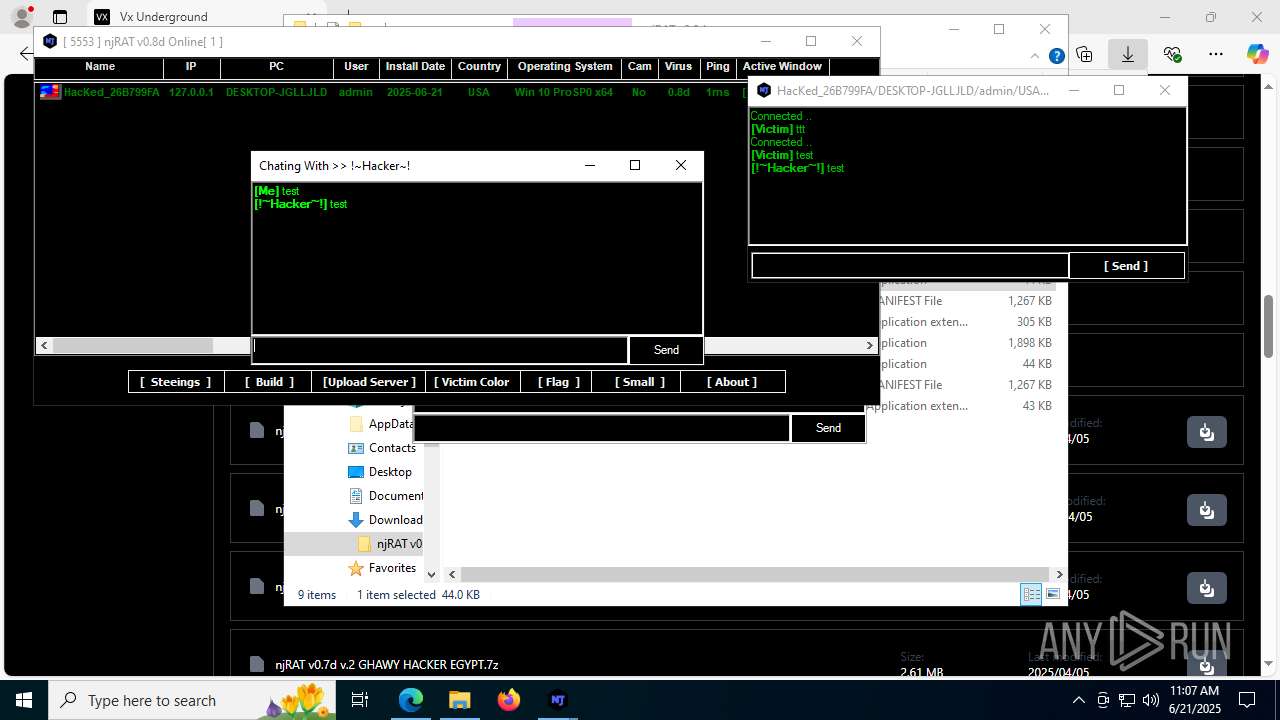Click the taskbar search box
The width and height of the screenshot is (1280, 720).
click(190, 700)
